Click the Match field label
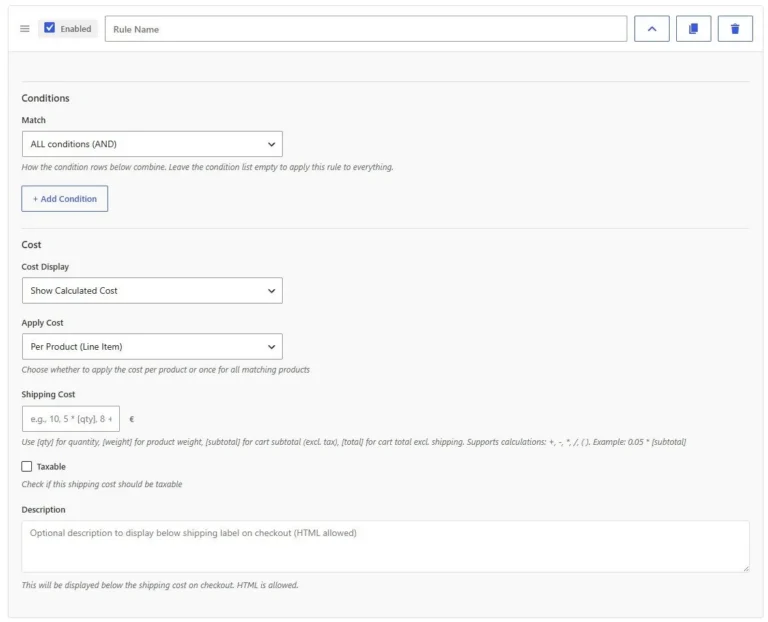 tap(33, 120)
